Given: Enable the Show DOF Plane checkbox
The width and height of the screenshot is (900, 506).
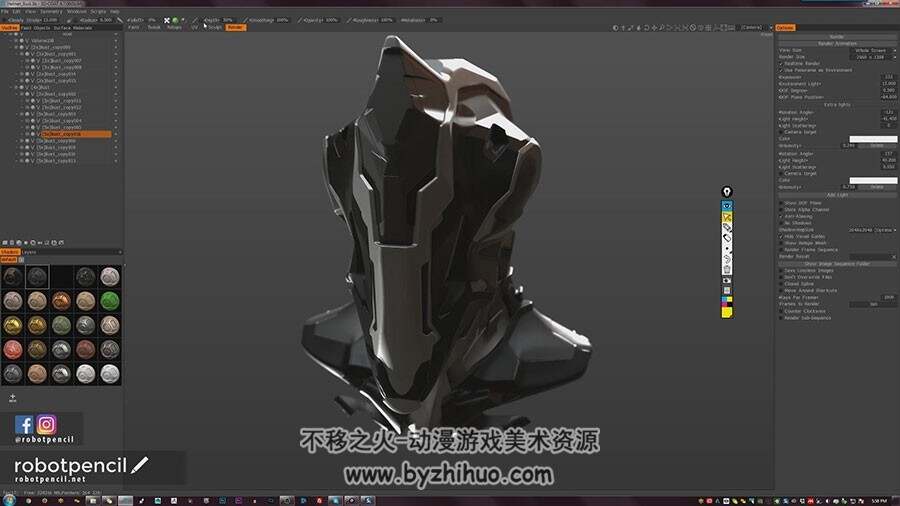Looking at the screenshot, I should [781, 203].
